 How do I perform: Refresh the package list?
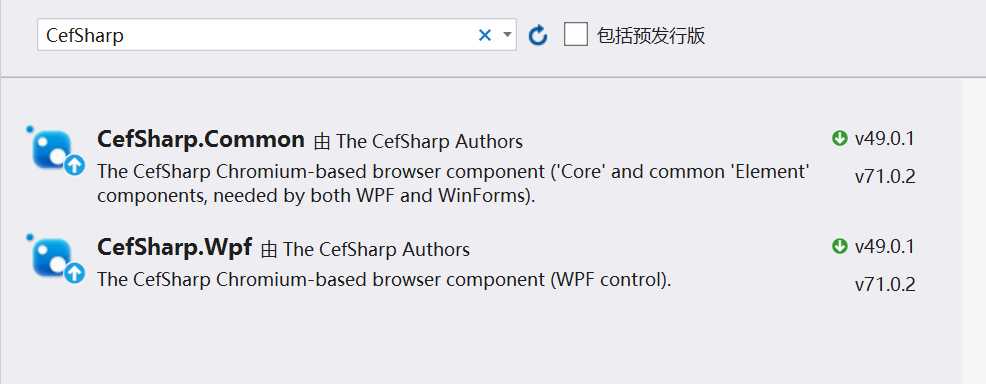coord(538,35)
